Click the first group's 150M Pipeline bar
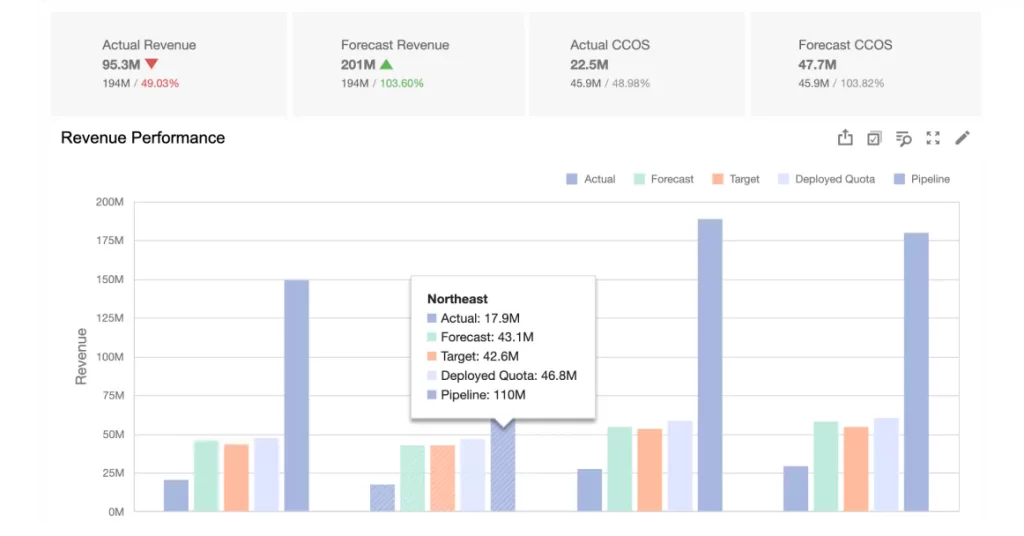 [x=296, y=395]
